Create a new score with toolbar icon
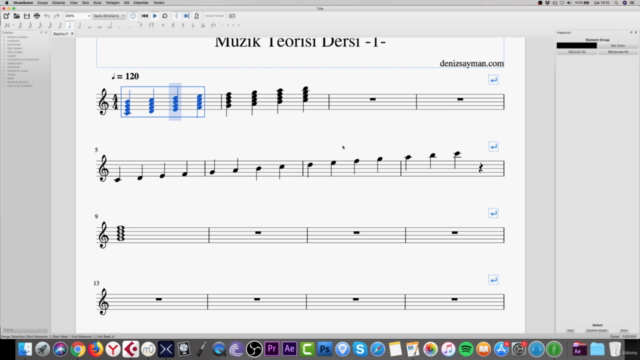Image resolution: width=640 pixels, height=360 pixels. click(7, 16)
